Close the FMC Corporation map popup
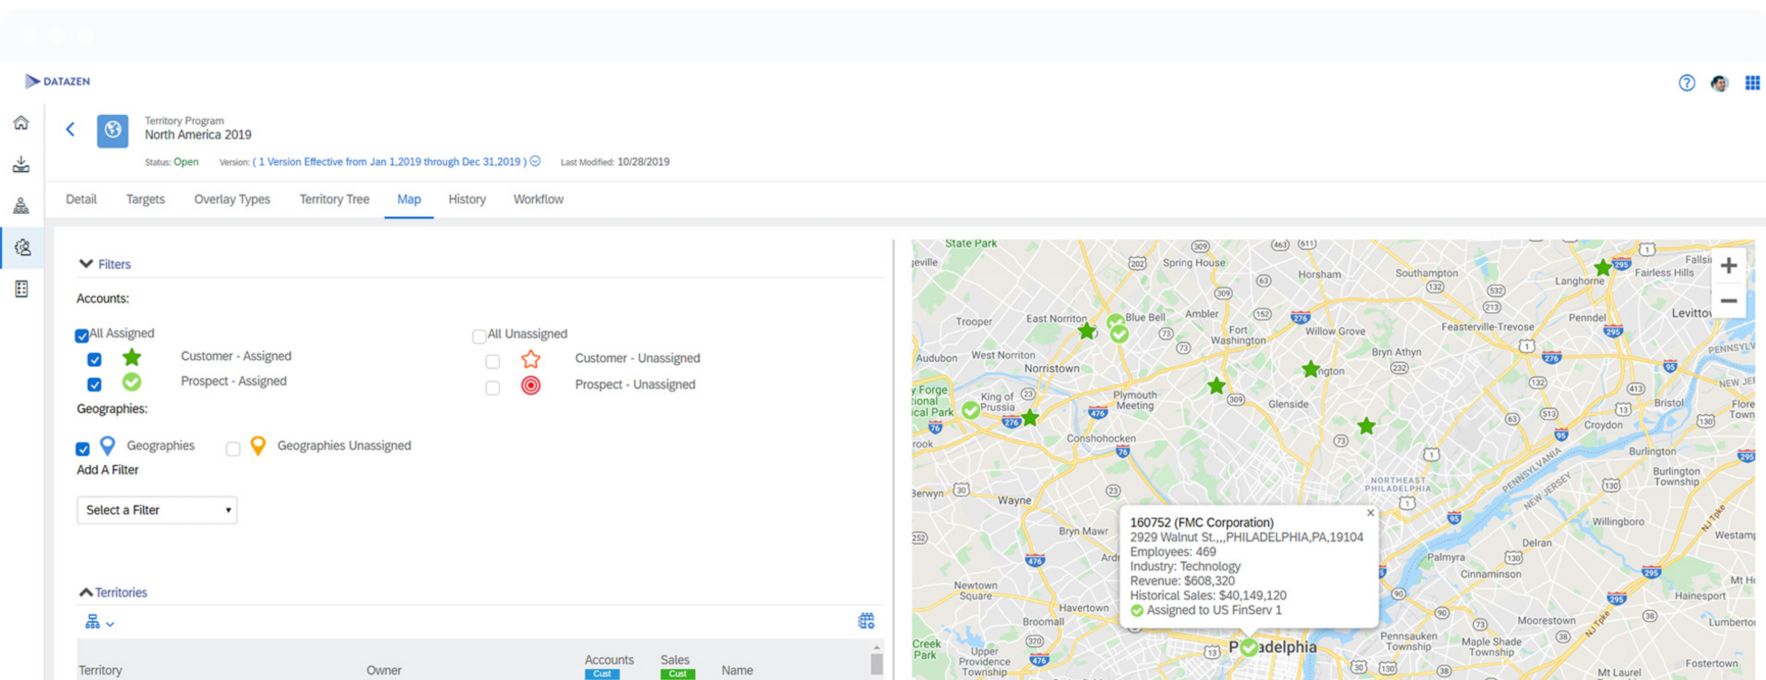The width and height of the screenshot is (1766, 680). click(1370, 513)
